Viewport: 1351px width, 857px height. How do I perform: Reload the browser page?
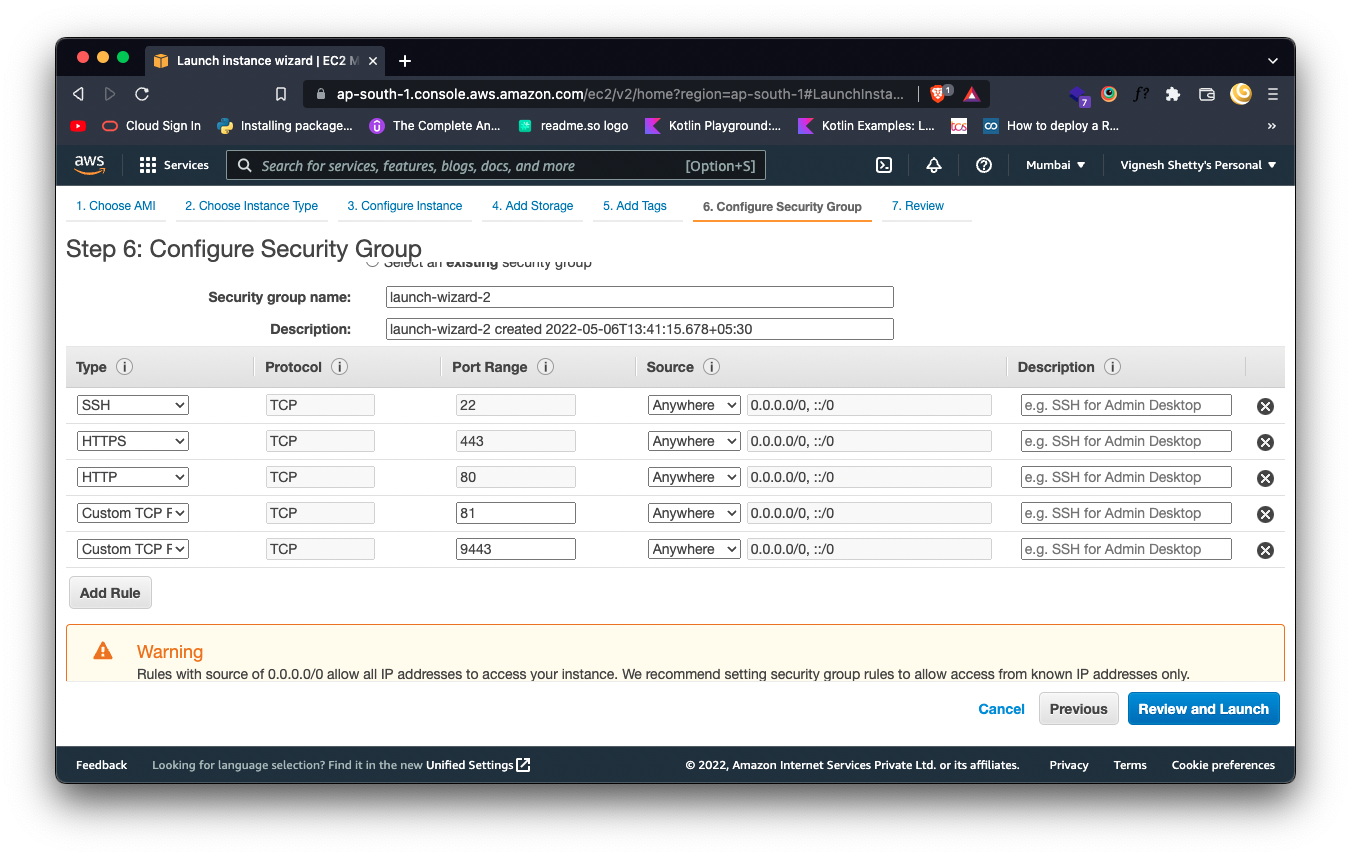pos(142,94)
